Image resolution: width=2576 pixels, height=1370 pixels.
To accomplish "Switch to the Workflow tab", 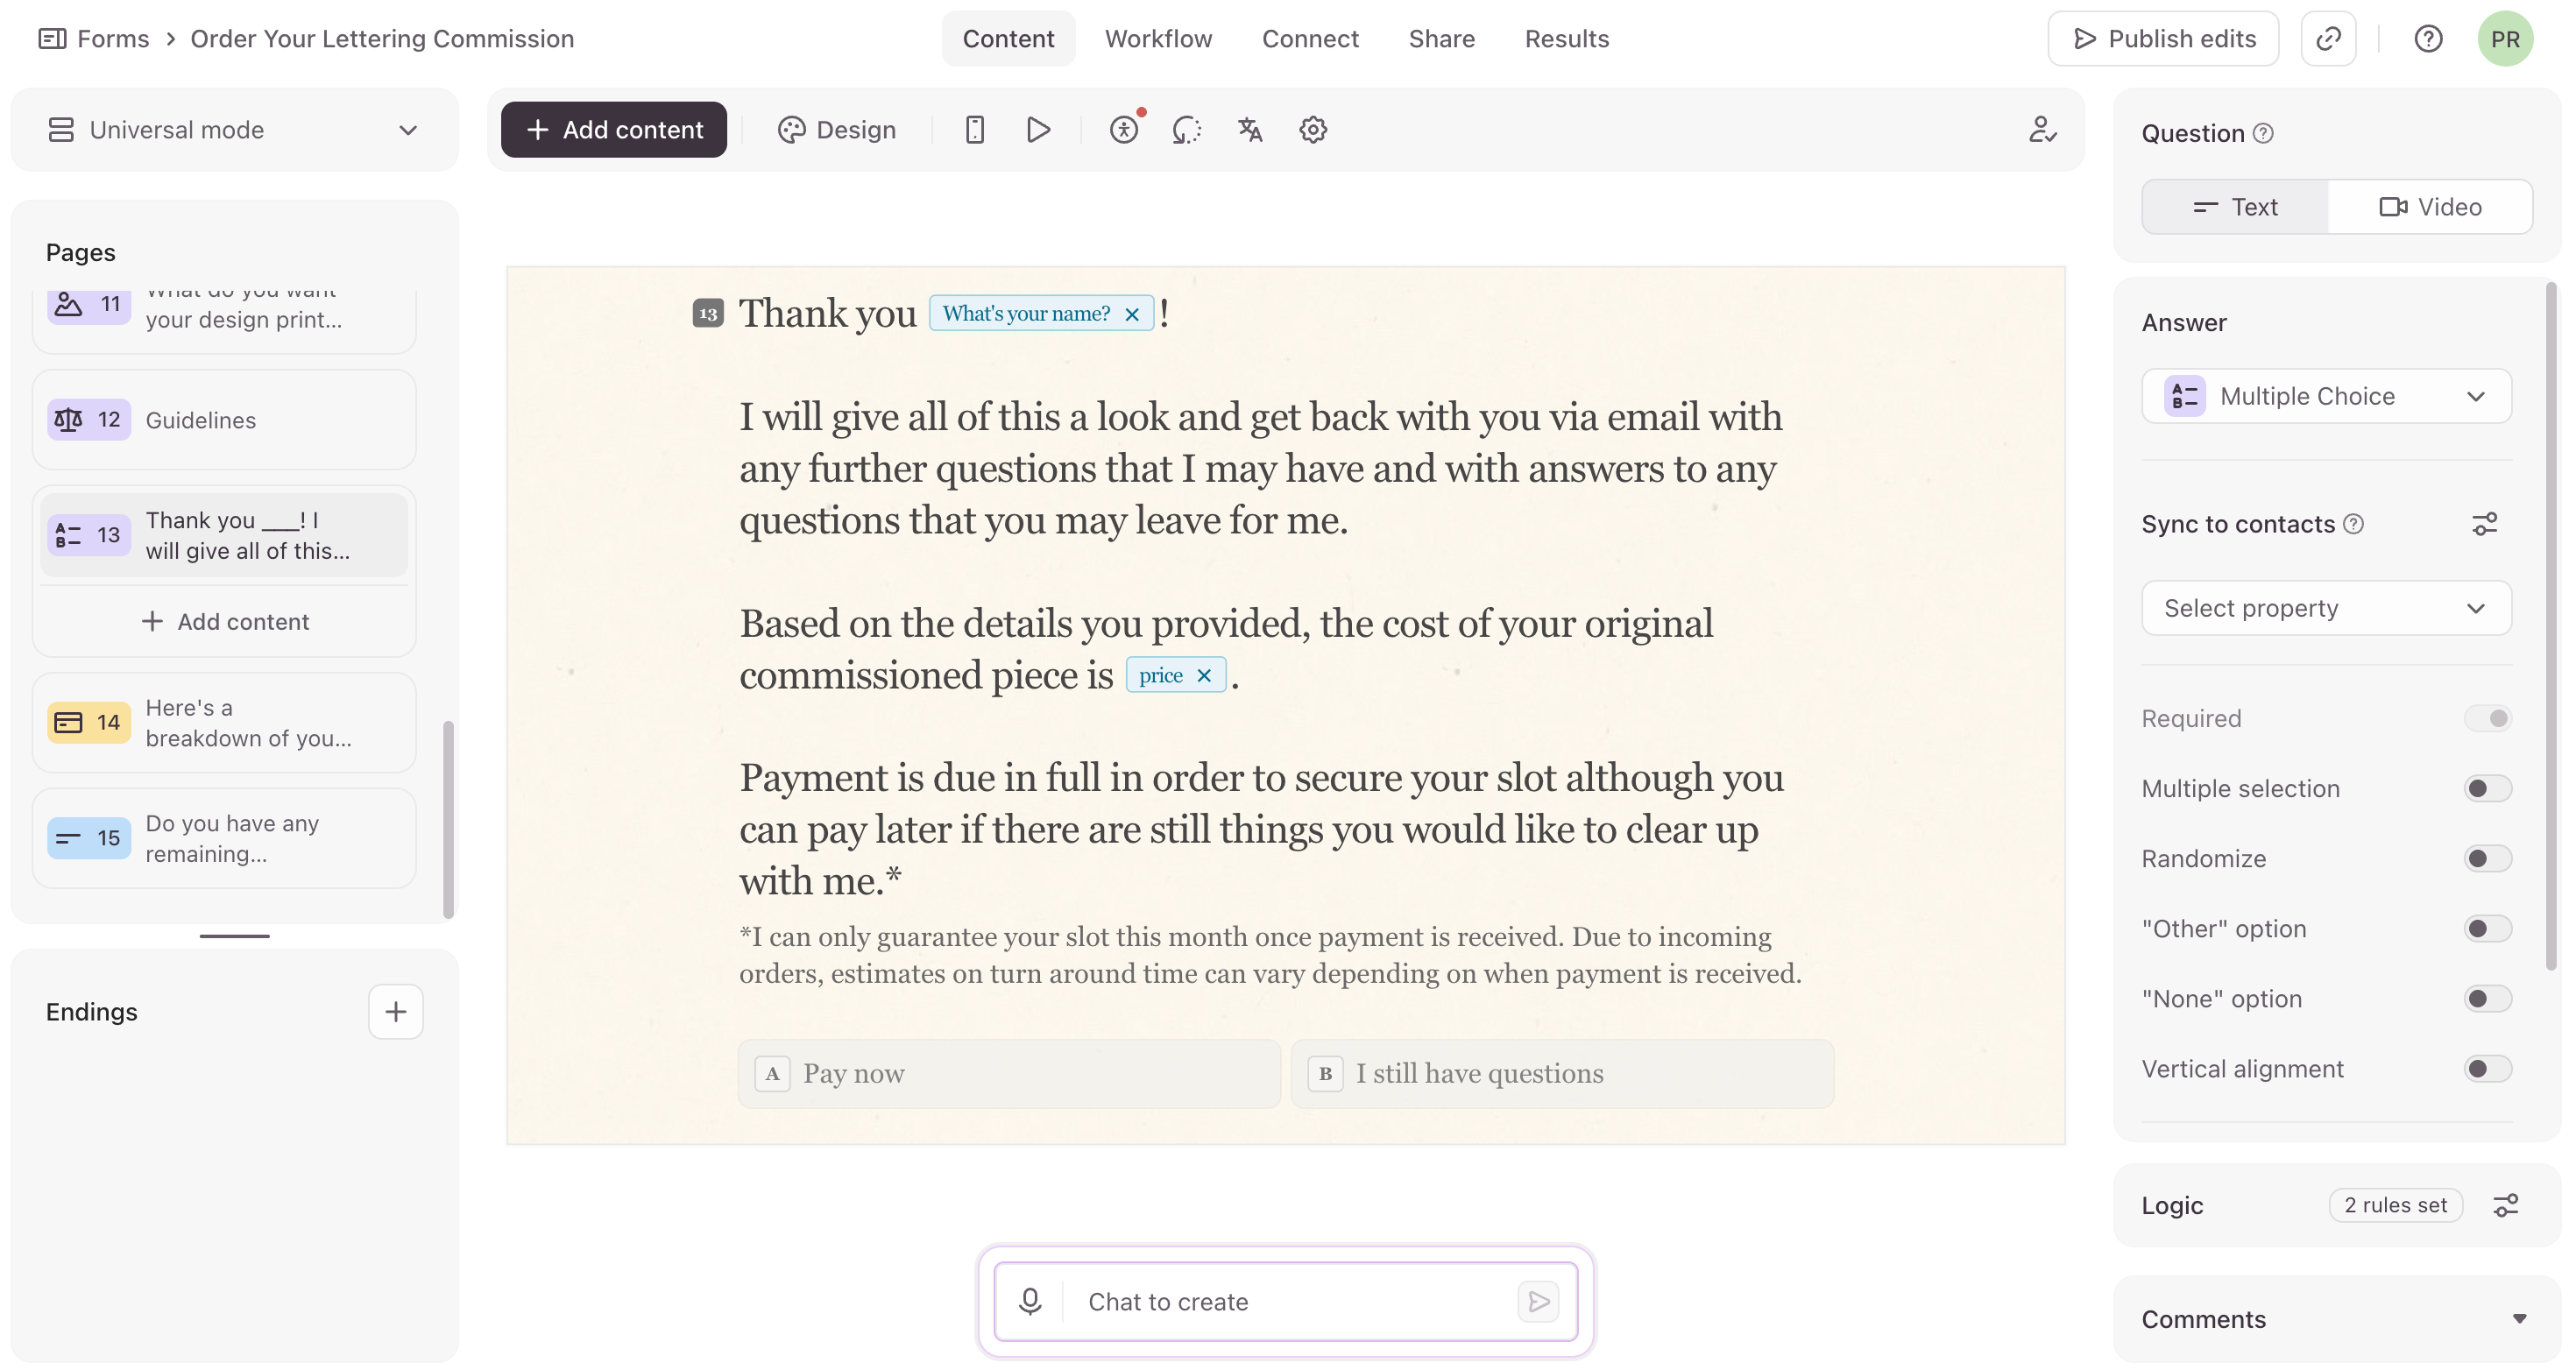I will click(x=1158, y=39).
